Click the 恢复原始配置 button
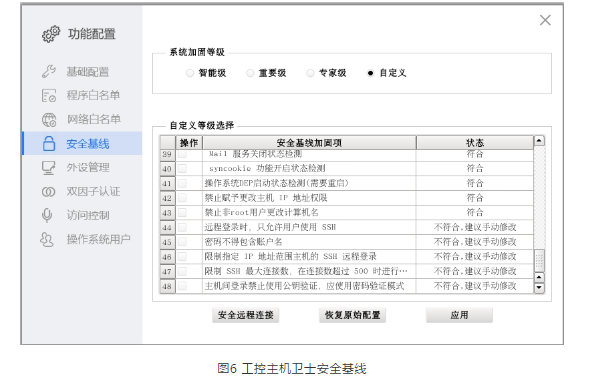591x386 pixels. (352, 315)
